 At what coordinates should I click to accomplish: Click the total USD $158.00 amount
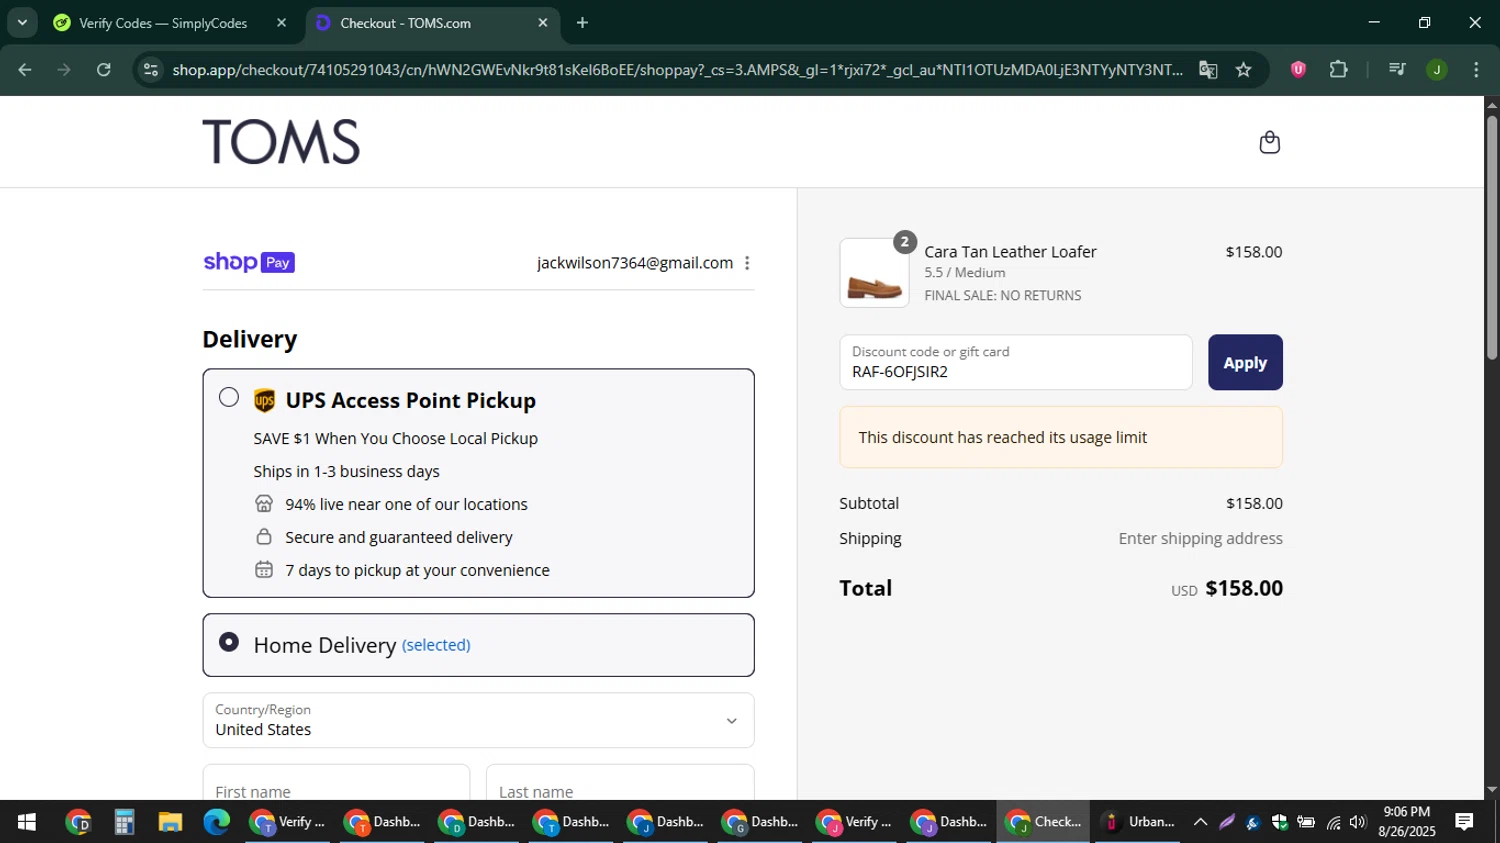(x=1227, y=588)
